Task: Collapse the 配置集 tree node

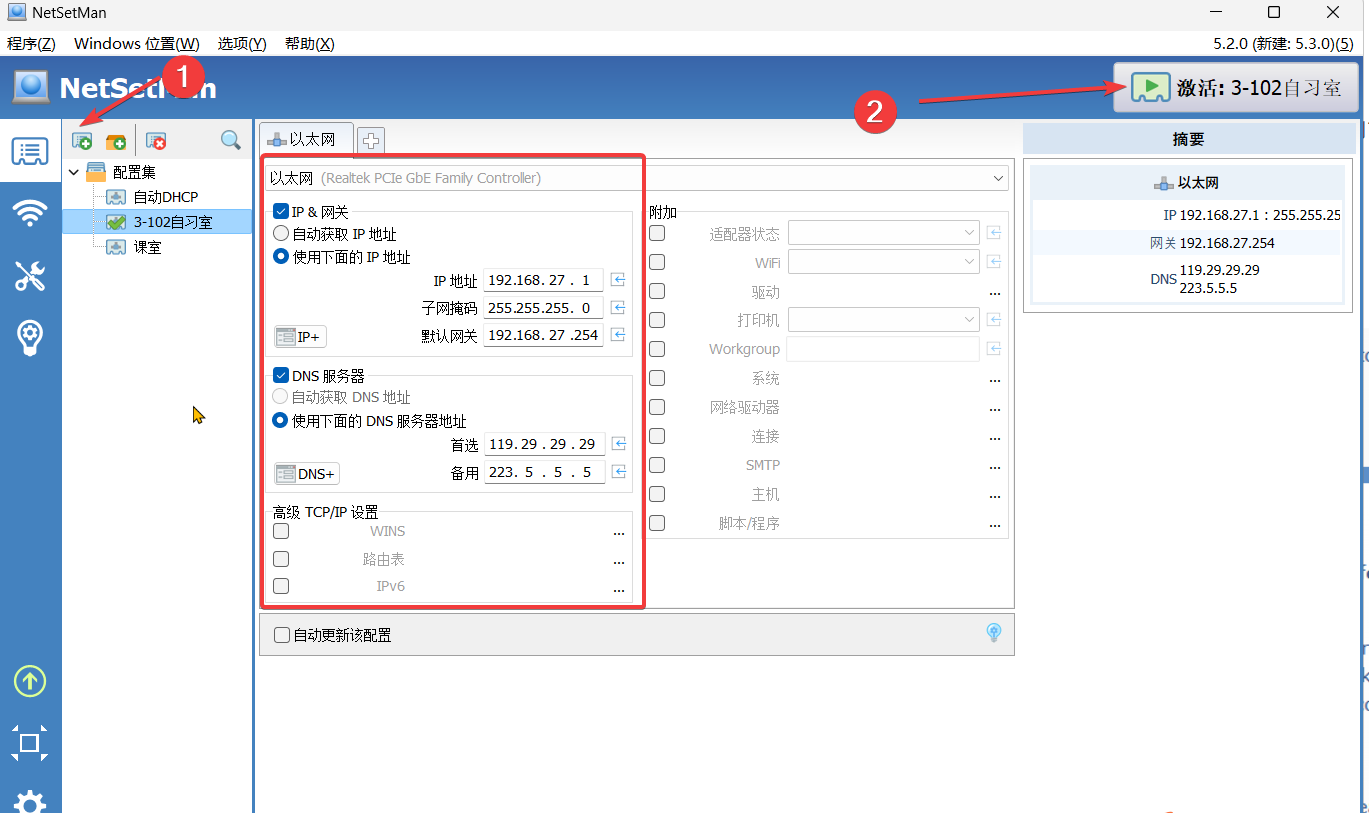Action: pyautogui.click(x=74, y=172)
